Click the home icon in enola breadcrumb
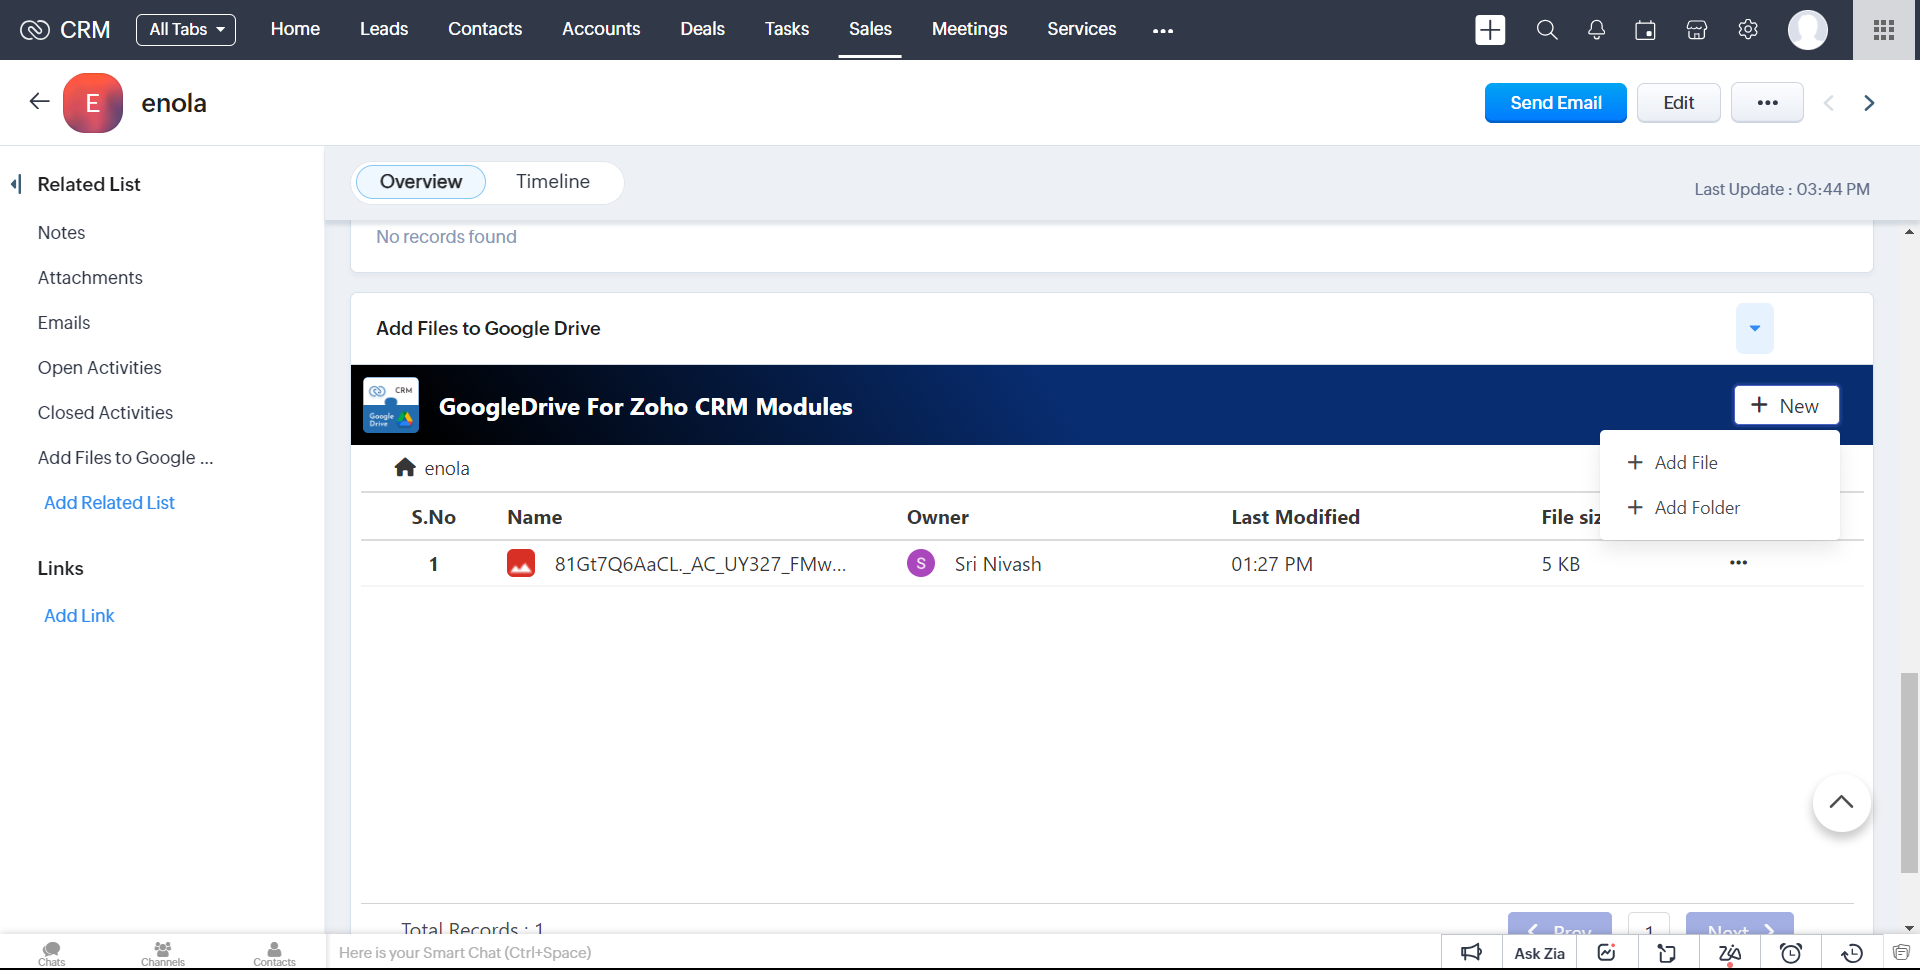Viewport: 1920px width, 970px height. [x=405, y=468]
